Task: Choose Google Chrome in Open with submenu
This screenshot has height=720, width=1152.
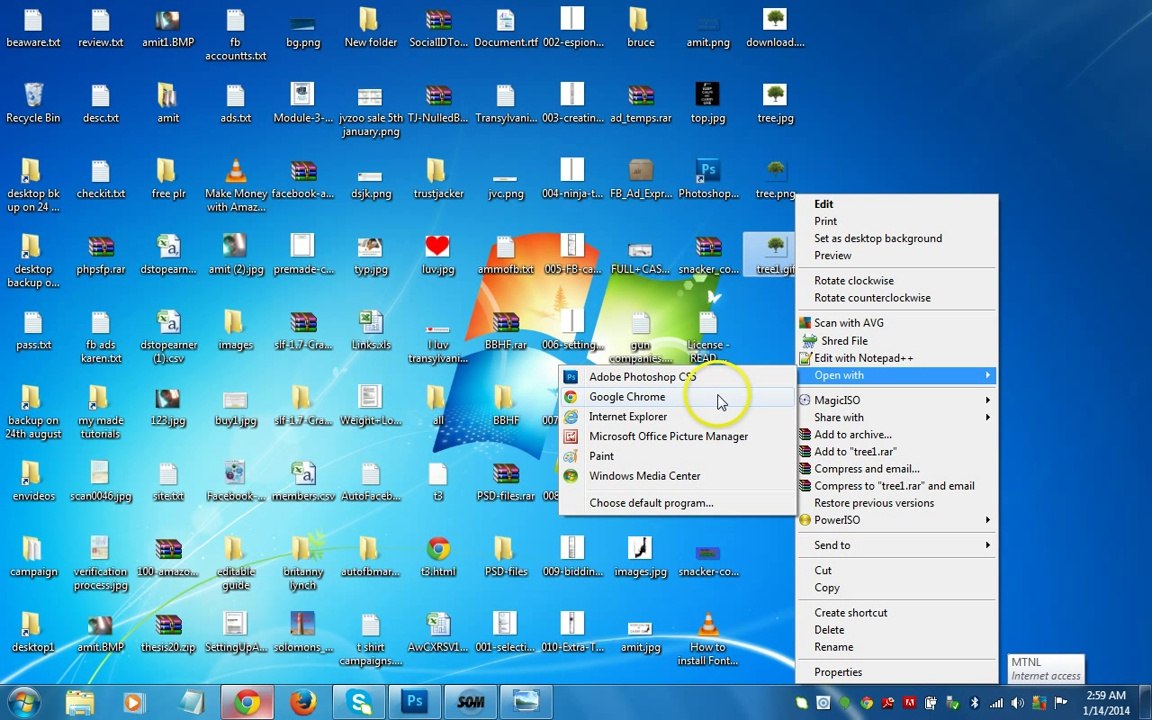Action: [627, 397]
